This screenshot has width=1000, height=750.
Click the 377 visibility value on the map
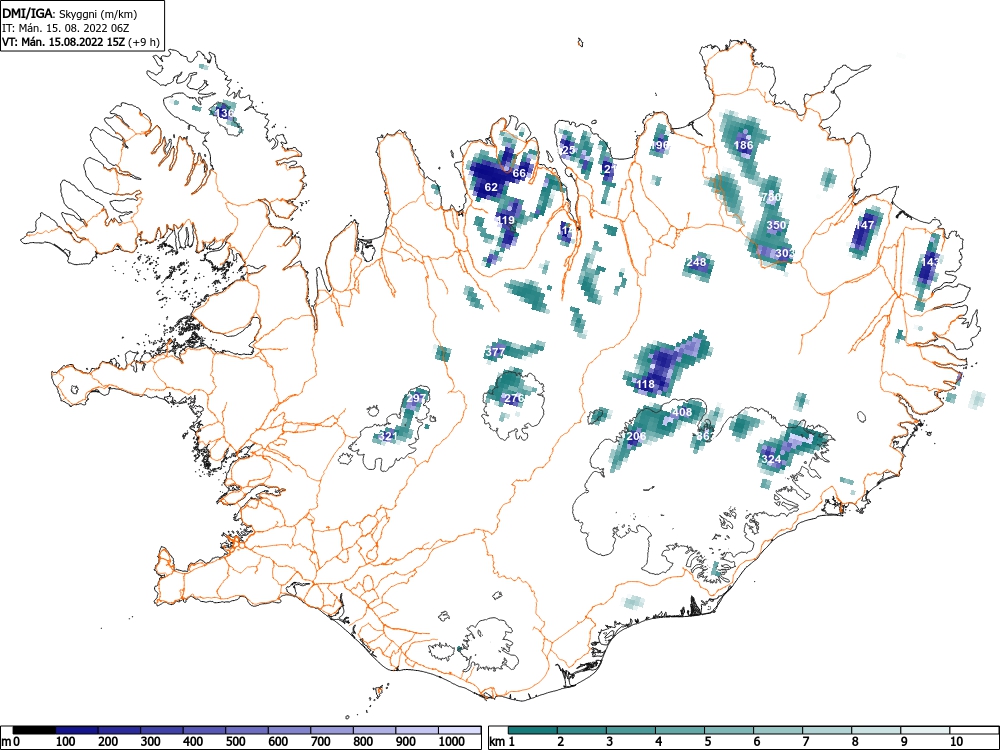pos(495,352)
